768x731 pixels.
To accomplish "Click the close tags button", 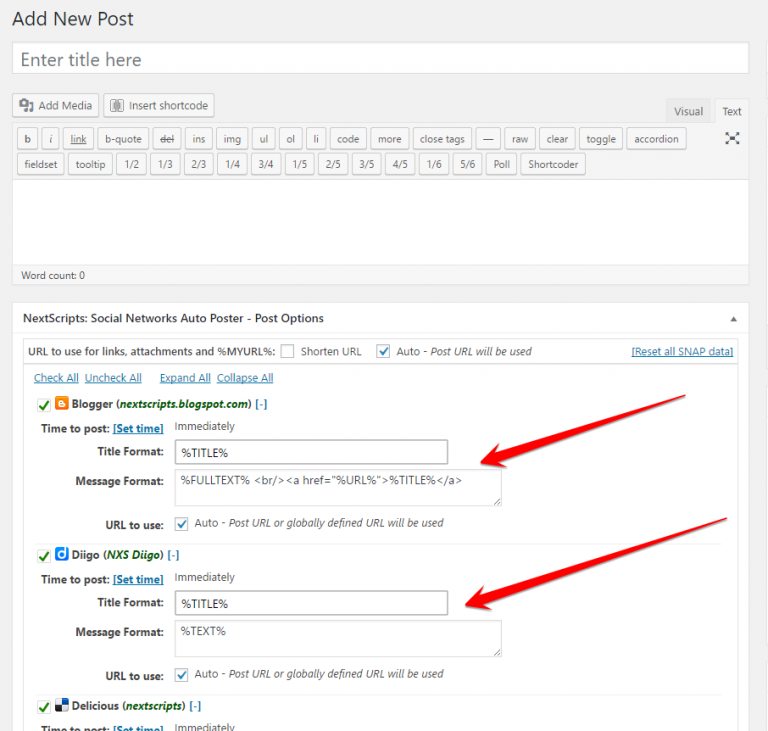I will point(442,139).
